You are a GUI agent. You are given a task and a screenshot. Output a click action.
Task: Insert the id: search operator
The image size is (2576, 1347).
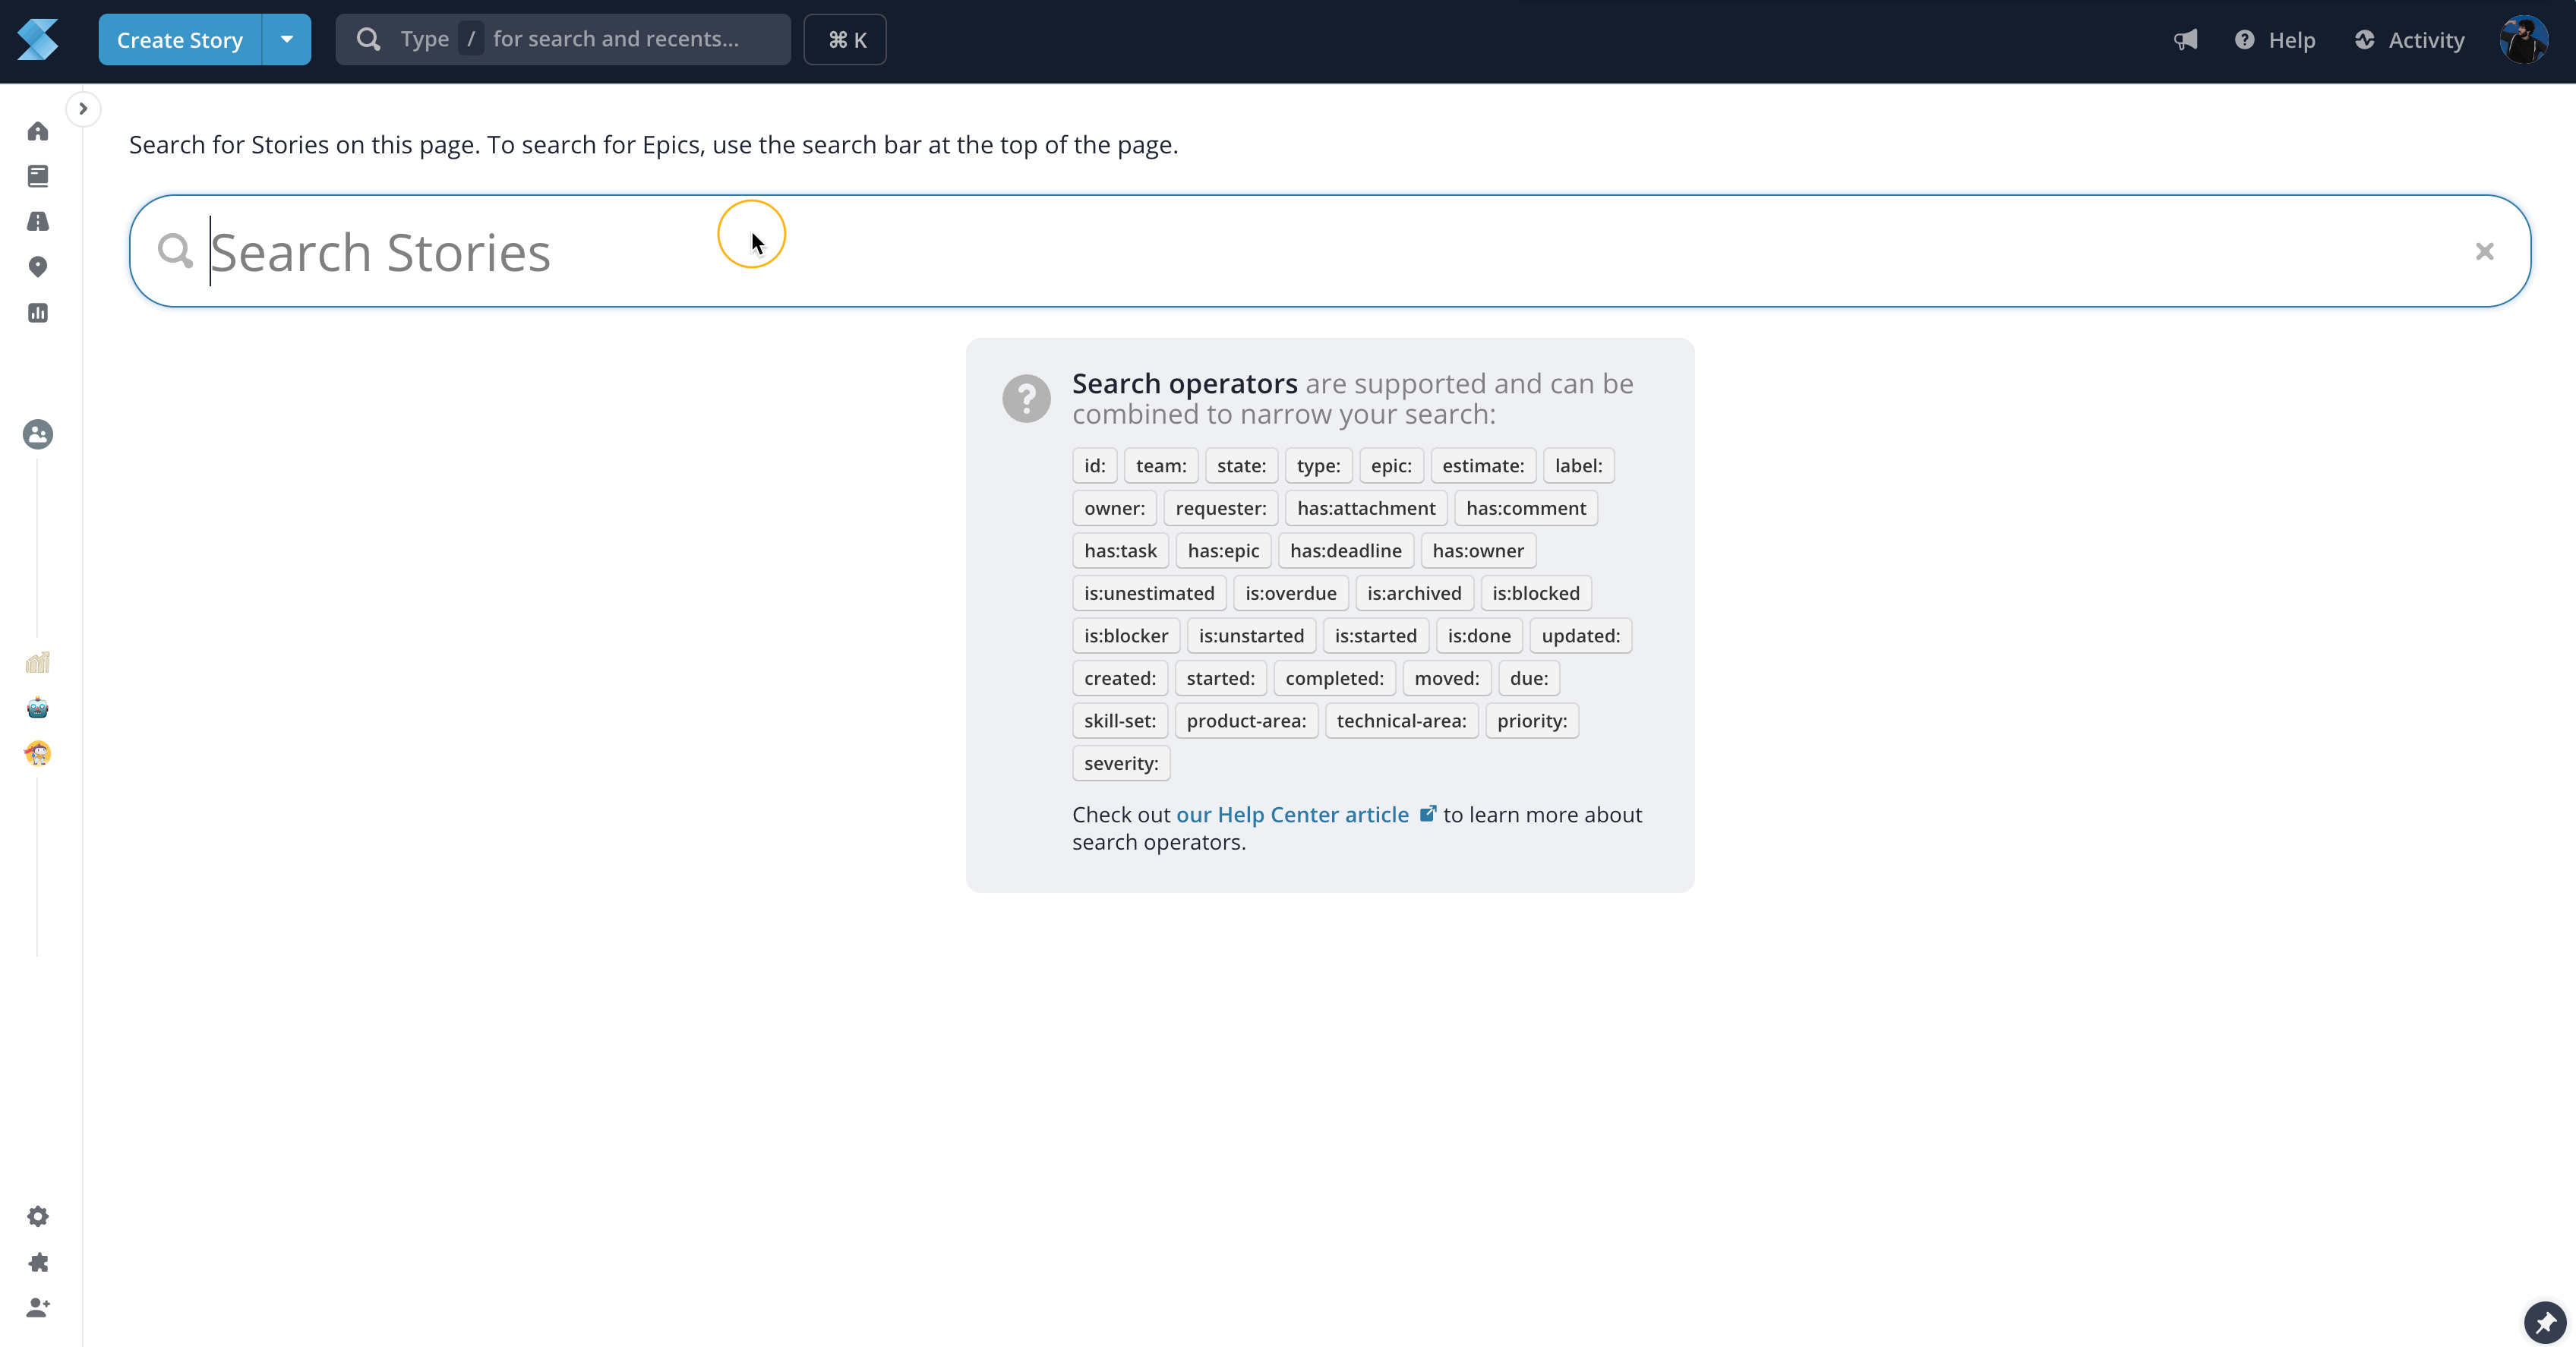tap(1094, 466)
